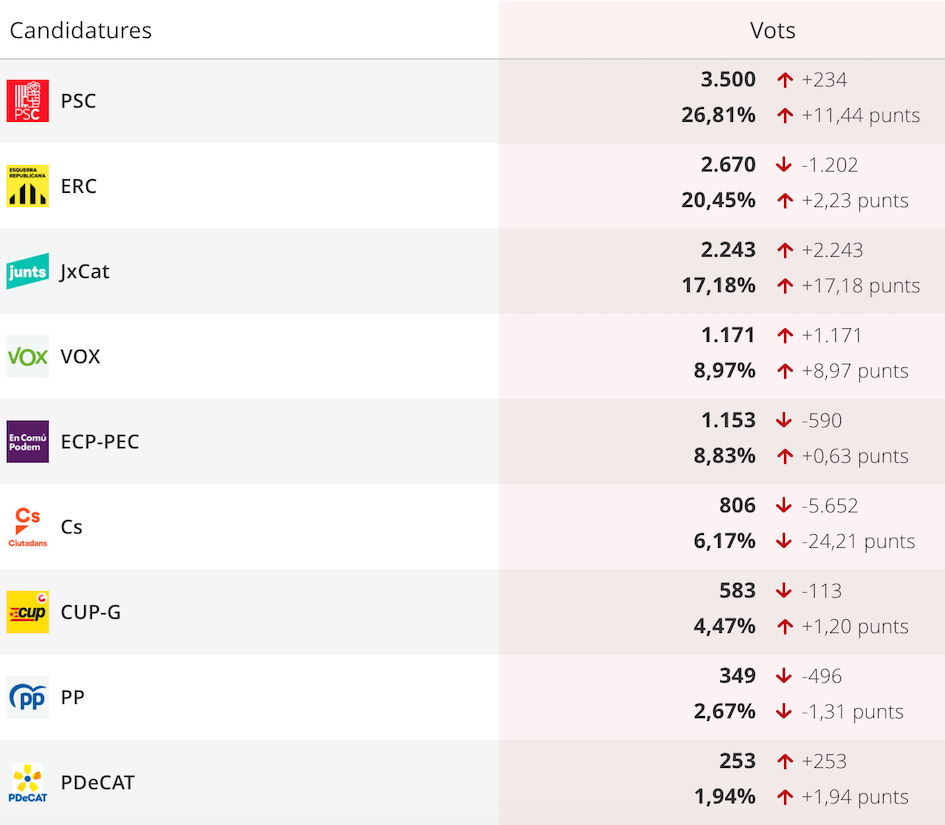Viewport: 945px width, 825px height.
Task: Click the blue PP party logo
Action: pos(28,697)
